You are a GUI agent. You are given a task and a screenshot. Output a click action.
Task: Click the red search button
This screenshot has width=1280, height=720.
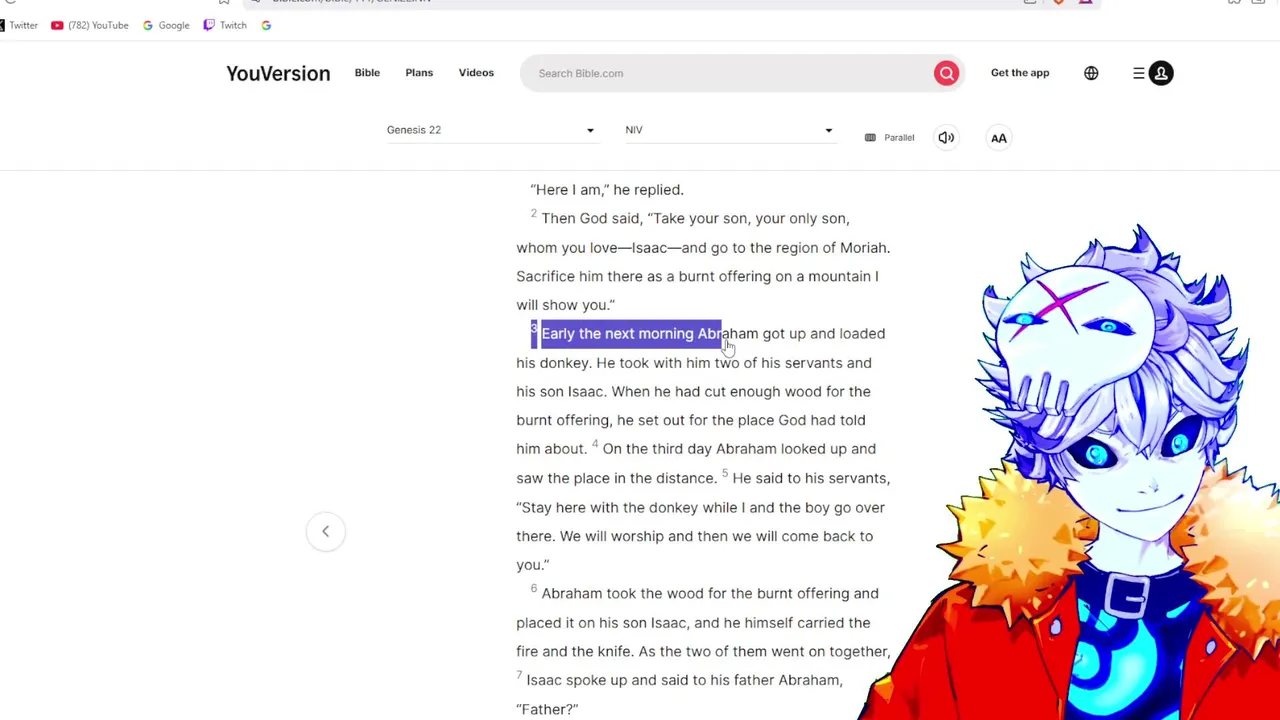point(946,73)
